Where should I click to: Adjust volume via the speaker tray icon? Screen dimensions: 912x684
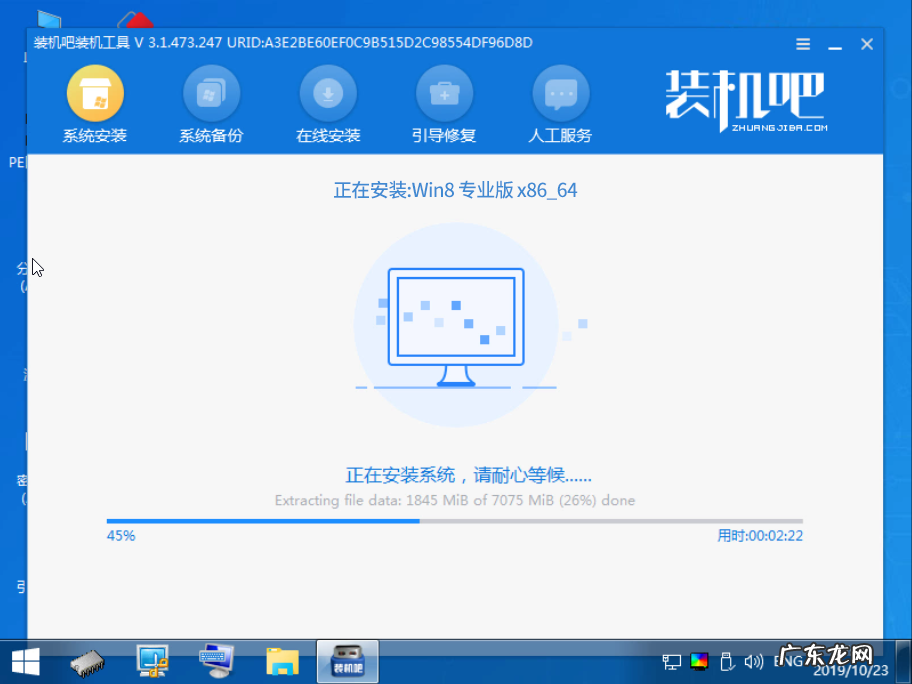pyautogui.click(x=754, y=661)
